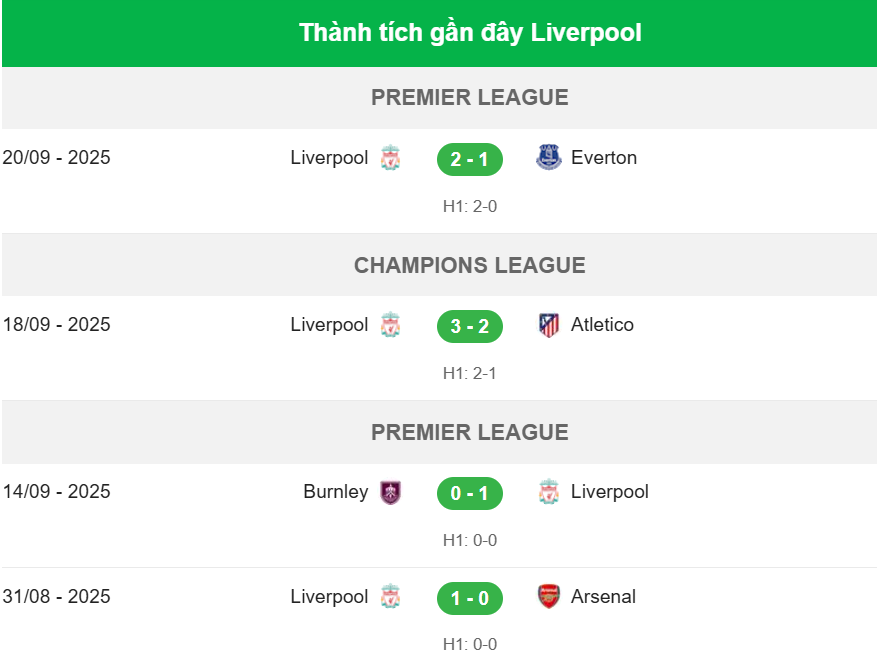Click the 'Thành tích gần đây Liverpool' title
The height and width of the screenshot is (666, 877).
click(470, 33)
